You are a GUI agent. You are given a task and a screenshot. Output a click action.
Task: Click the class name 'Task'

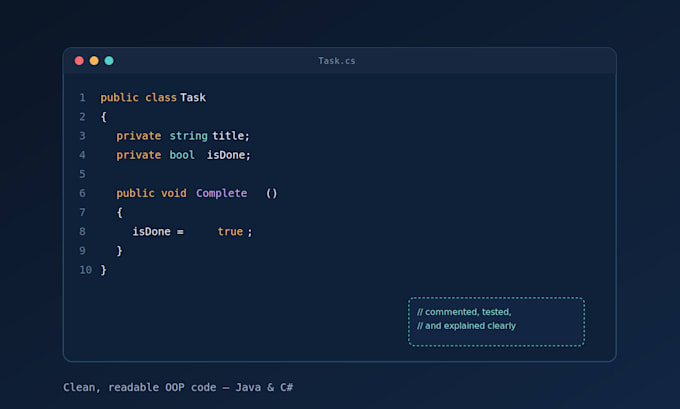click(193, 98)
